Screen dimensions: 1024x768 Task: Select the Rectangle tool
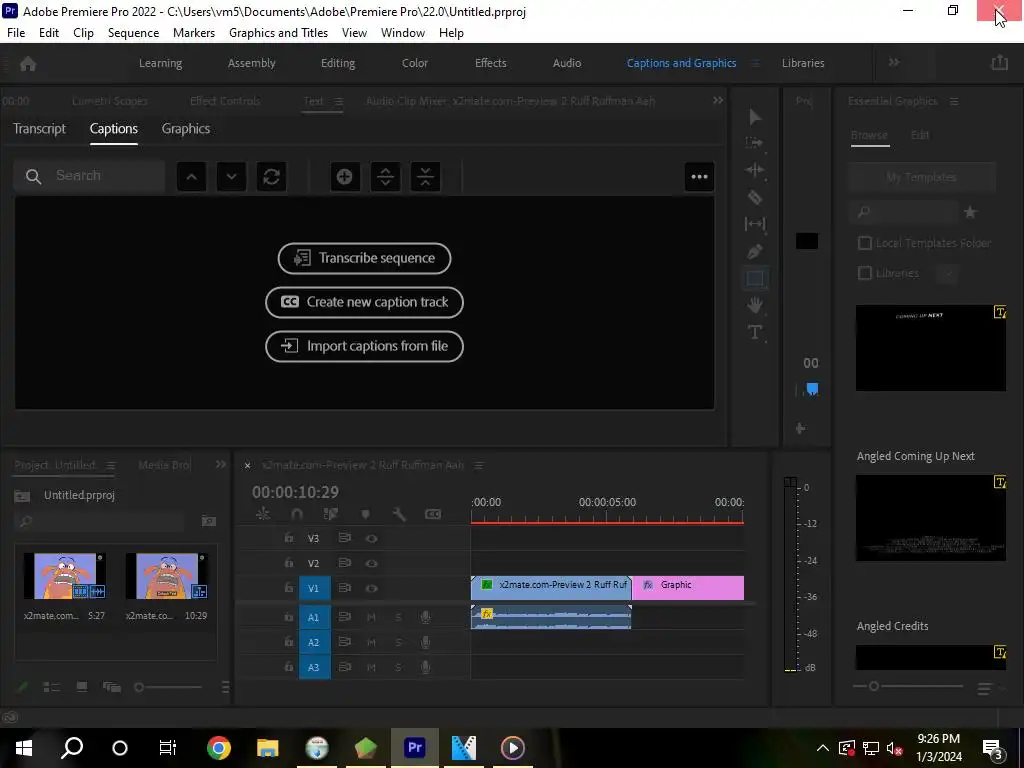[755, 278]
